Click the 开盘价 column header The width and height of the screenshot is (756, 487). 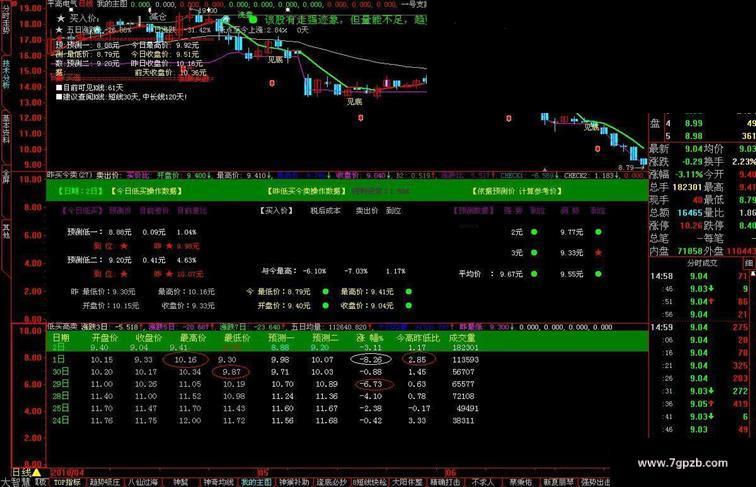tap(105, 338)
